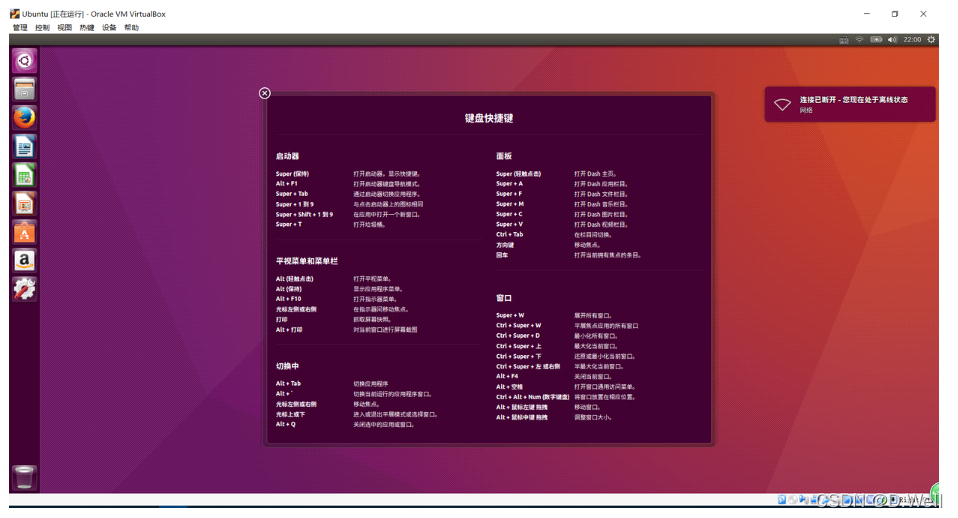This screenshot has height=518, width=958.
Task: Open System Settings wrench-and-gear icon
Action: (x=24, y=289)
